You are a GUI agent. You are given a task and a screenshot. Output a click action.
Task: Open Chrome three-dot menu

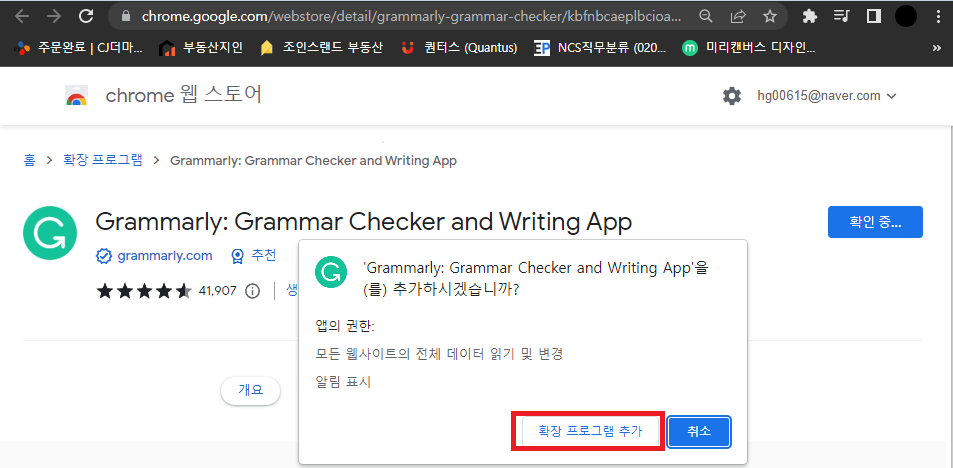coord(938,16)
